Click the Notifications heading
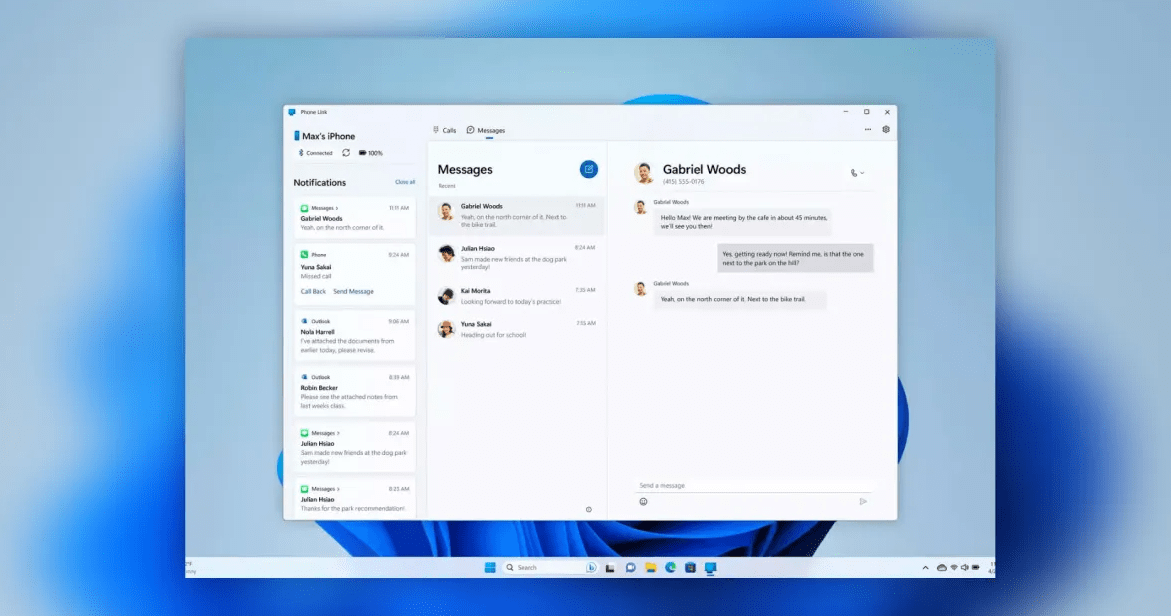Image resolution: width=1171 pixels, height=616 pixels. [320, 182]
